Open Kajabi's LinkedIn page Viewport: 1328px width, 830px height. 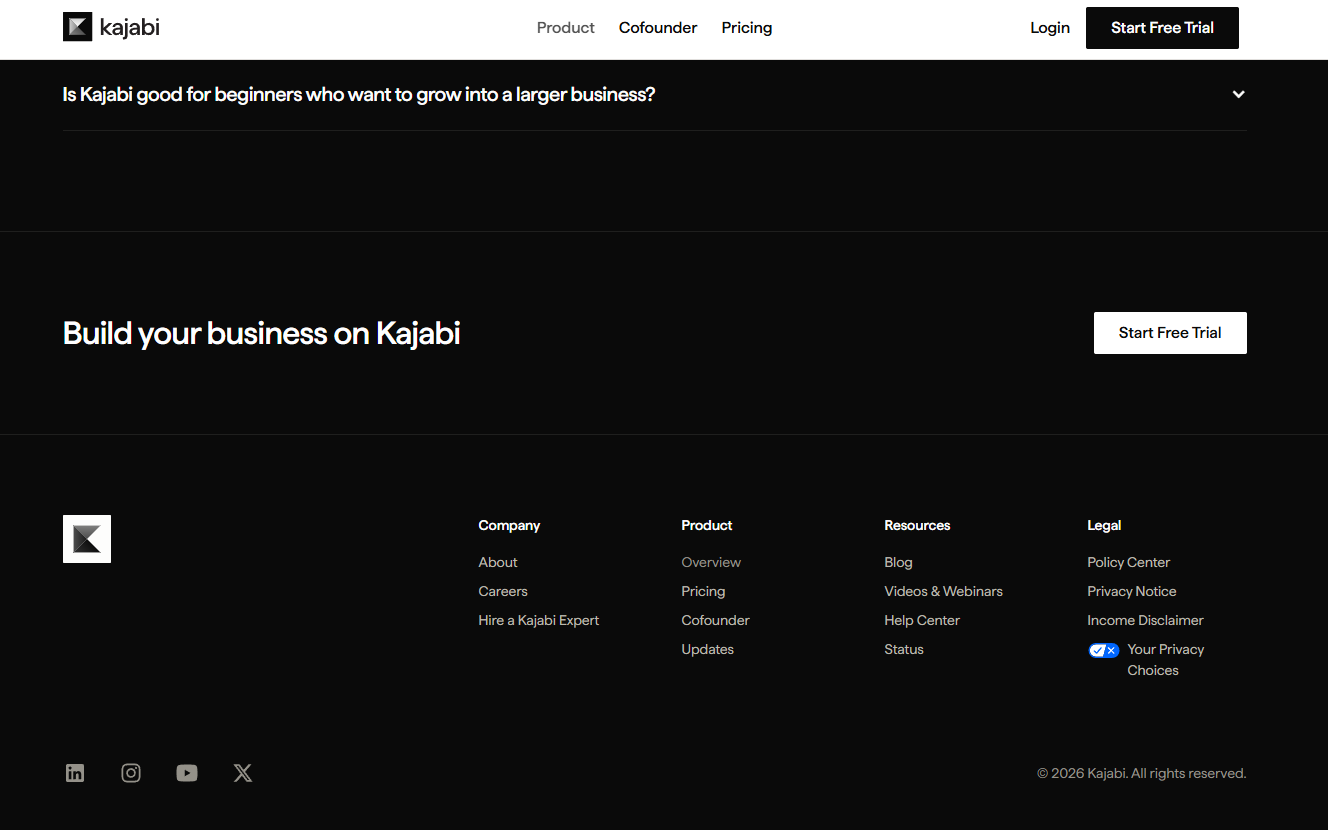(x=75, y=772)
